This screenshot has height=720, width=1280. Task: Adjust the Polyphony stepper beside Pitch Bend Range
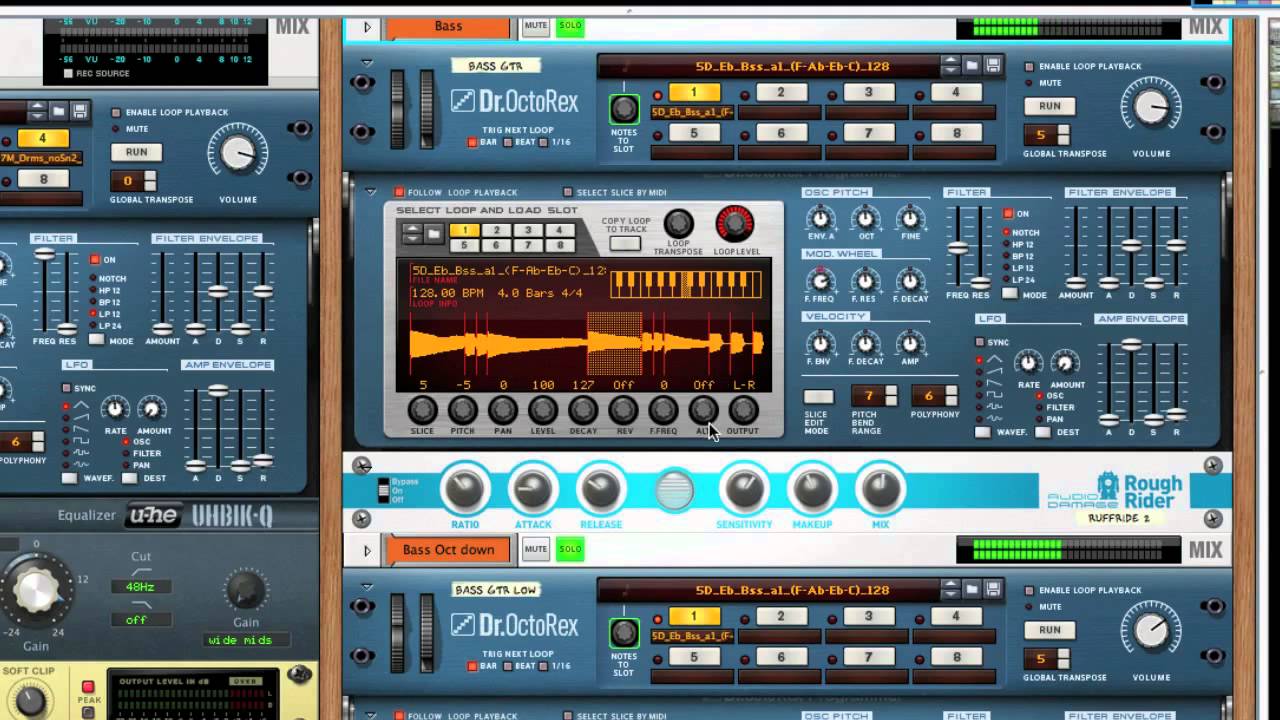[x=950, y=396]
